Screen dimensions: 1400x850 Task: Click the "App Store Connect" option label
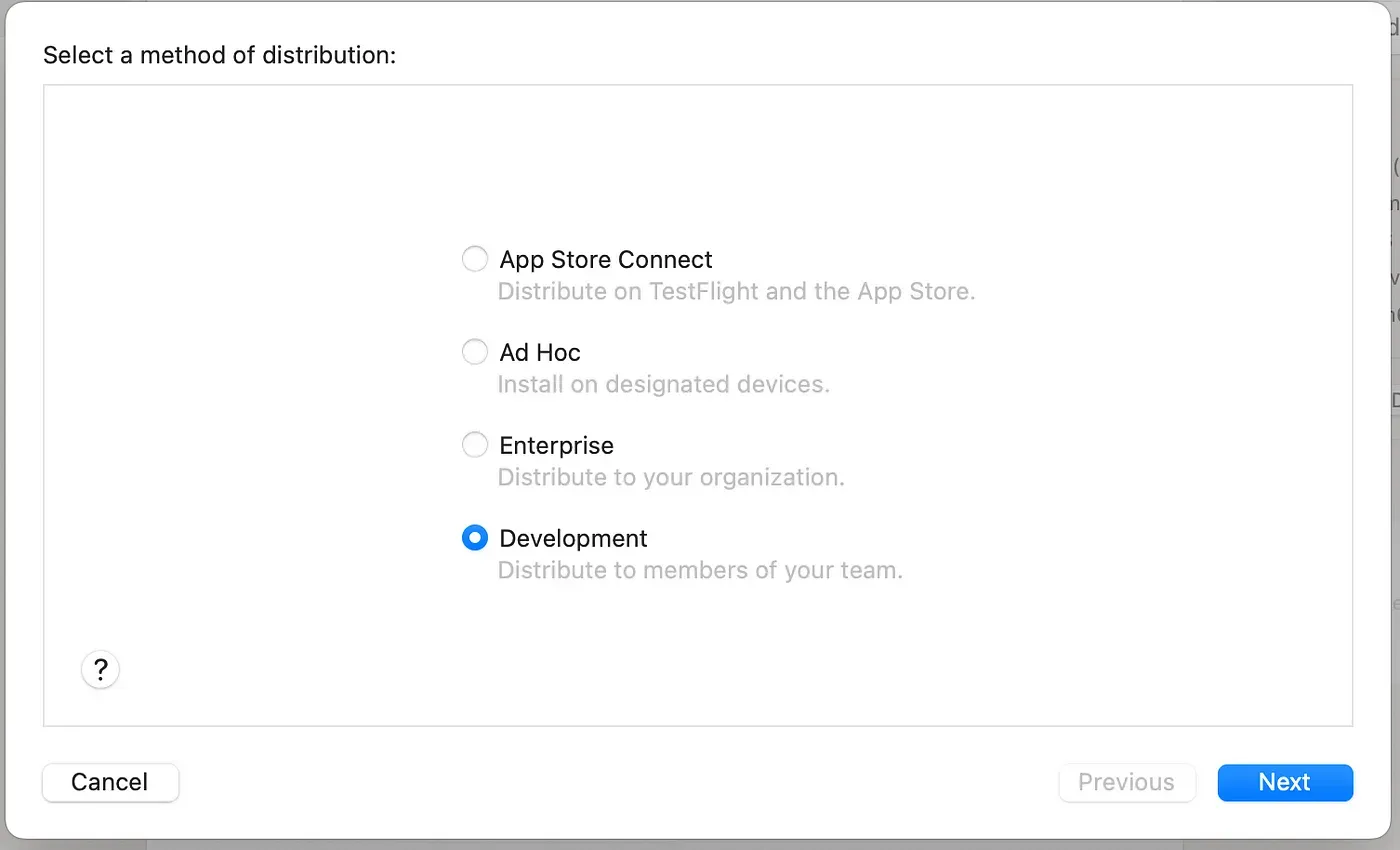tap(606, 260)
